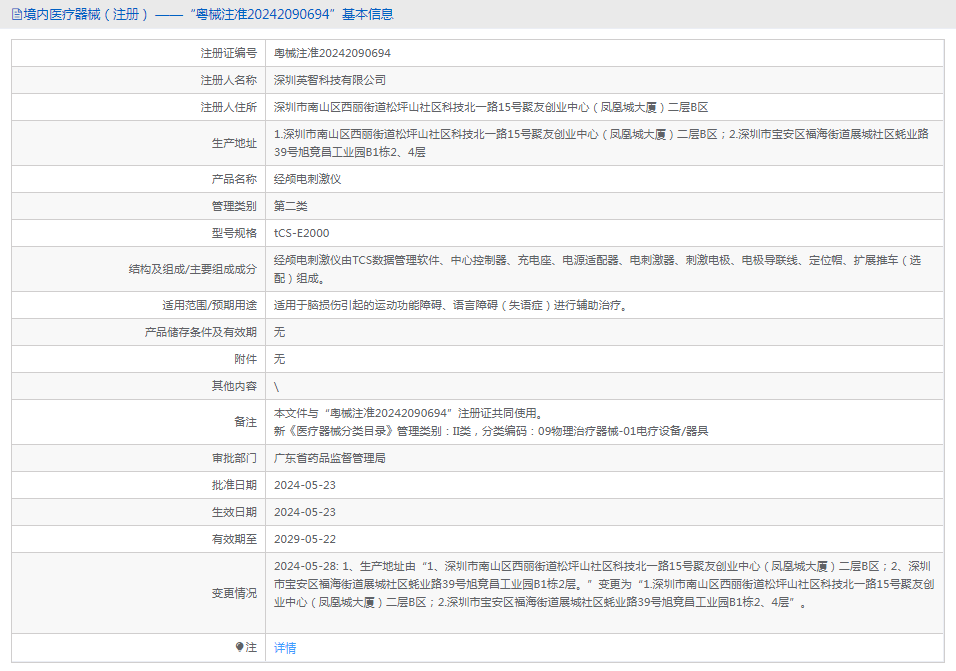Click the 变更情况 change record text
This screenshot has width=956, height=671.
point(604,584)
